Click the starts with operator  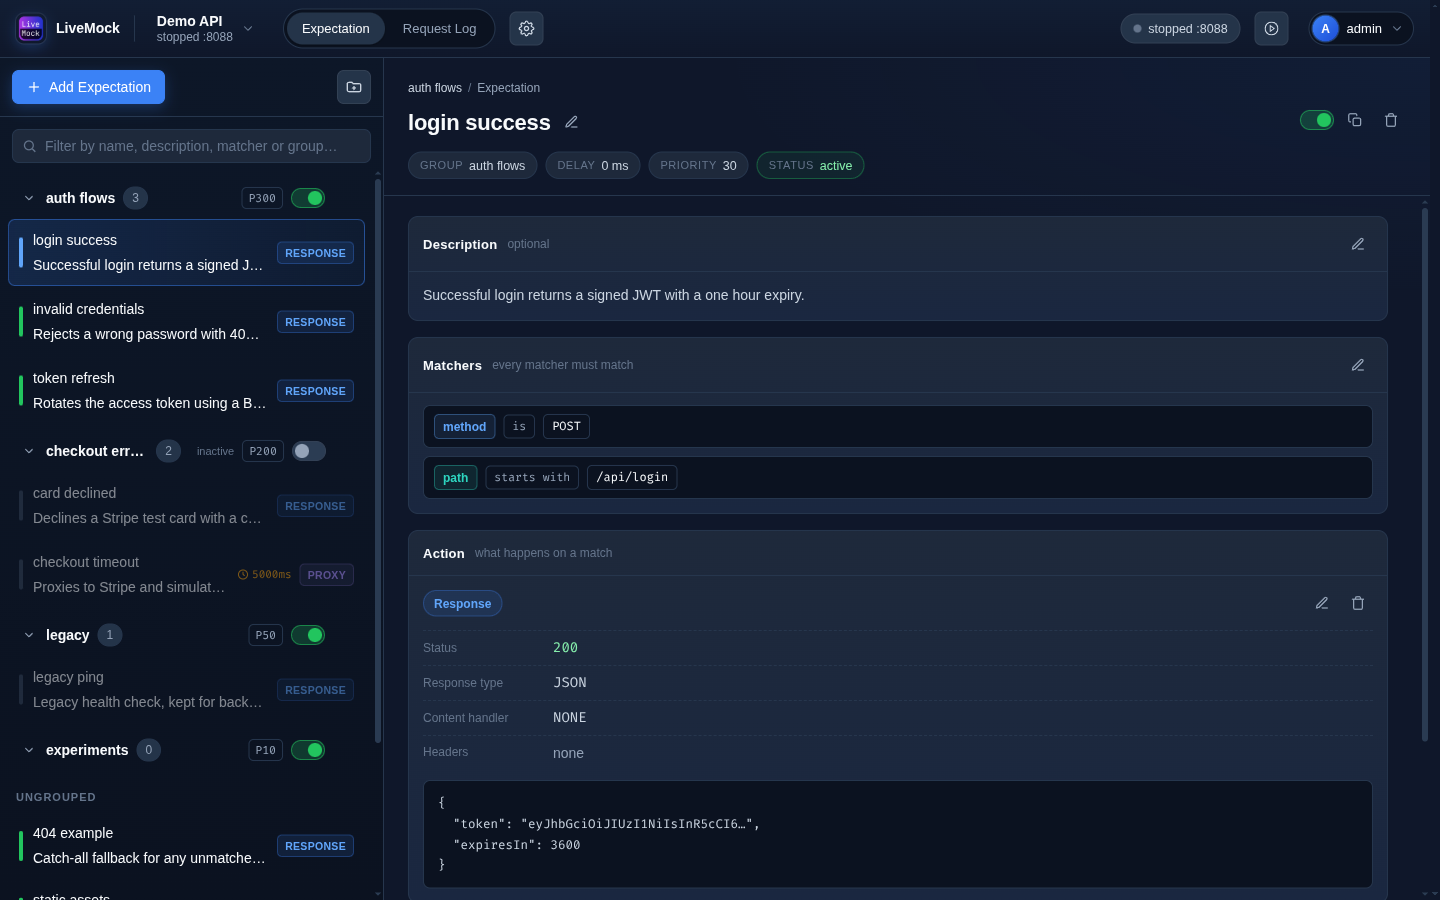(532, 478)
